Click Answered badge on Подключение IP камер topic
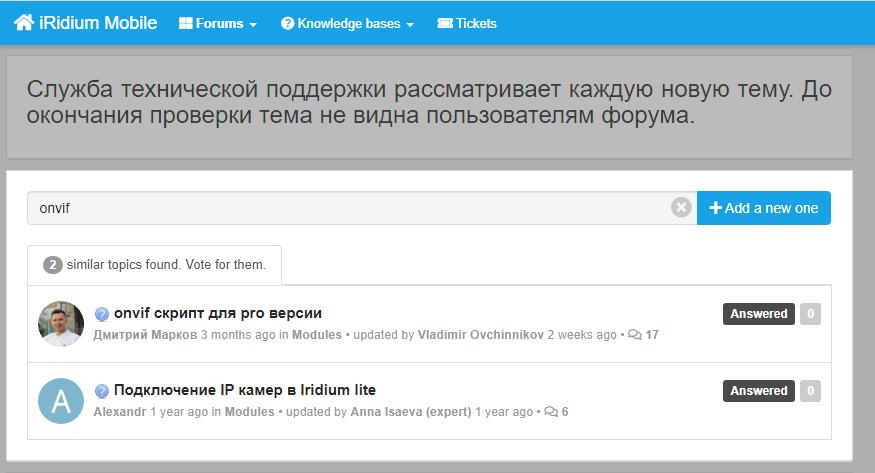The height and width of the screenshot is (473, 875). pos(758,390)
